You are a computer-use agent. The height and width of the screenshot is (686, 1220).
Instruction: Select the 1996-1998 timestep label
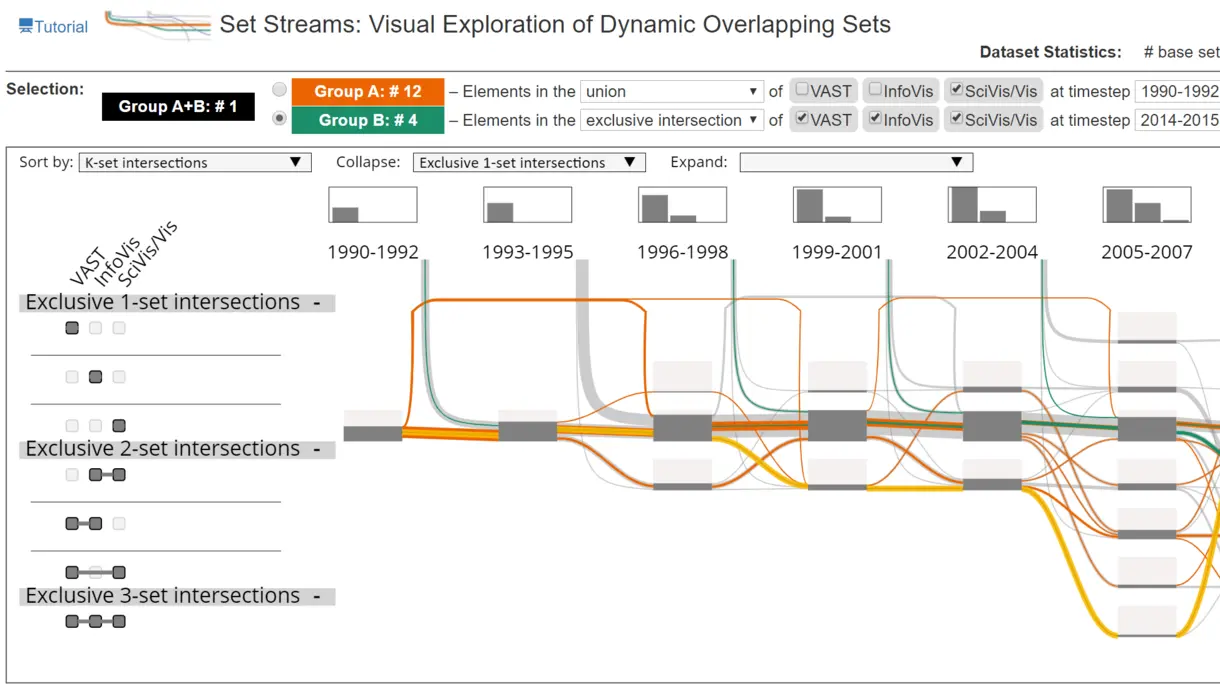click(683, 252)
